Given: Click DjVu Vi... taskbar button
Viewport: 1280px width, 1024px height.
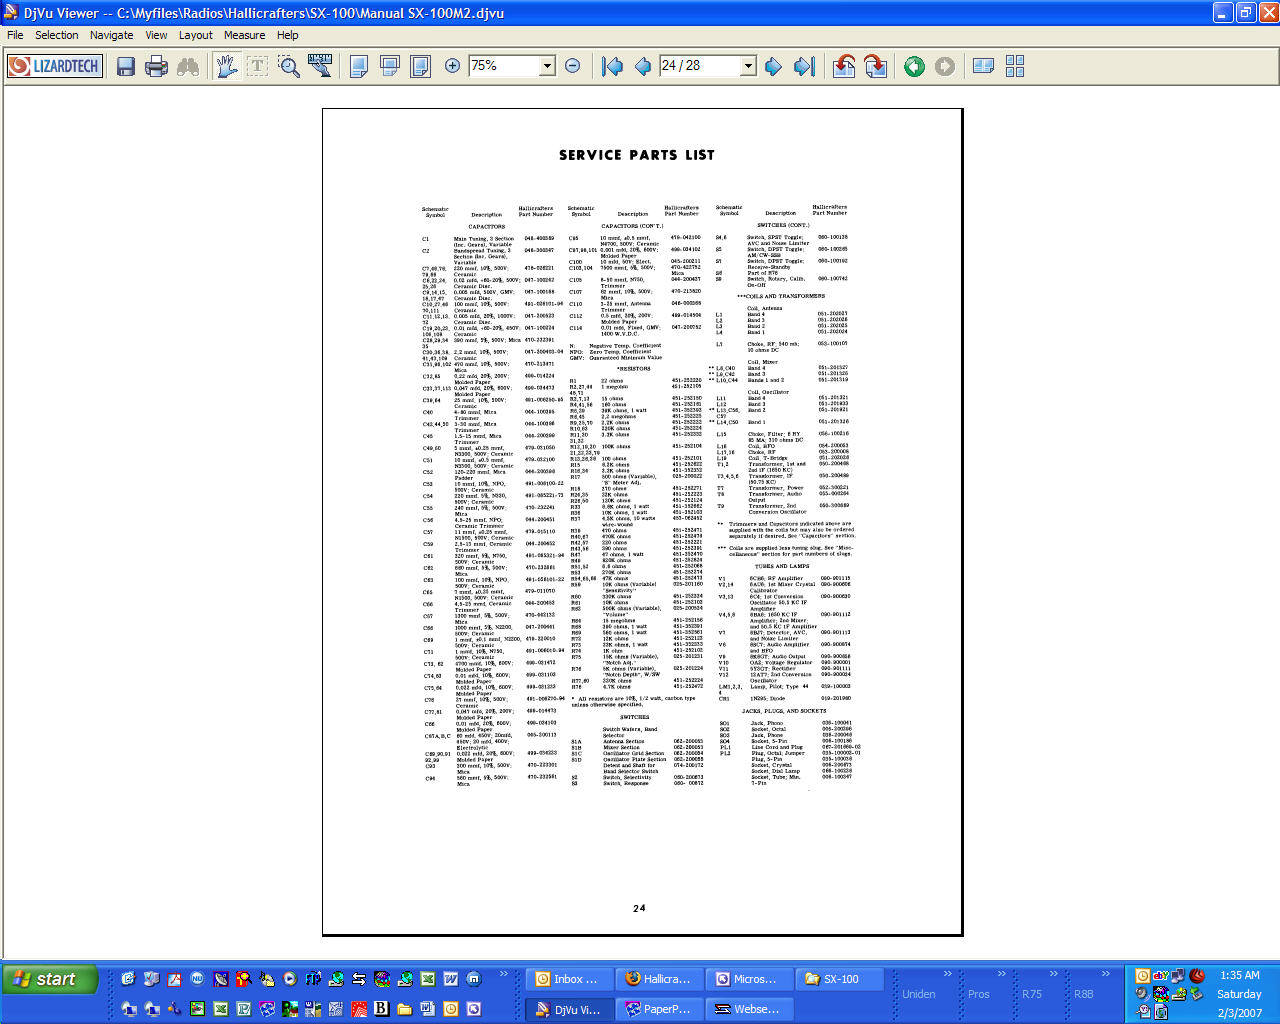Looking at the screenshot, I should pos(569,1009).
